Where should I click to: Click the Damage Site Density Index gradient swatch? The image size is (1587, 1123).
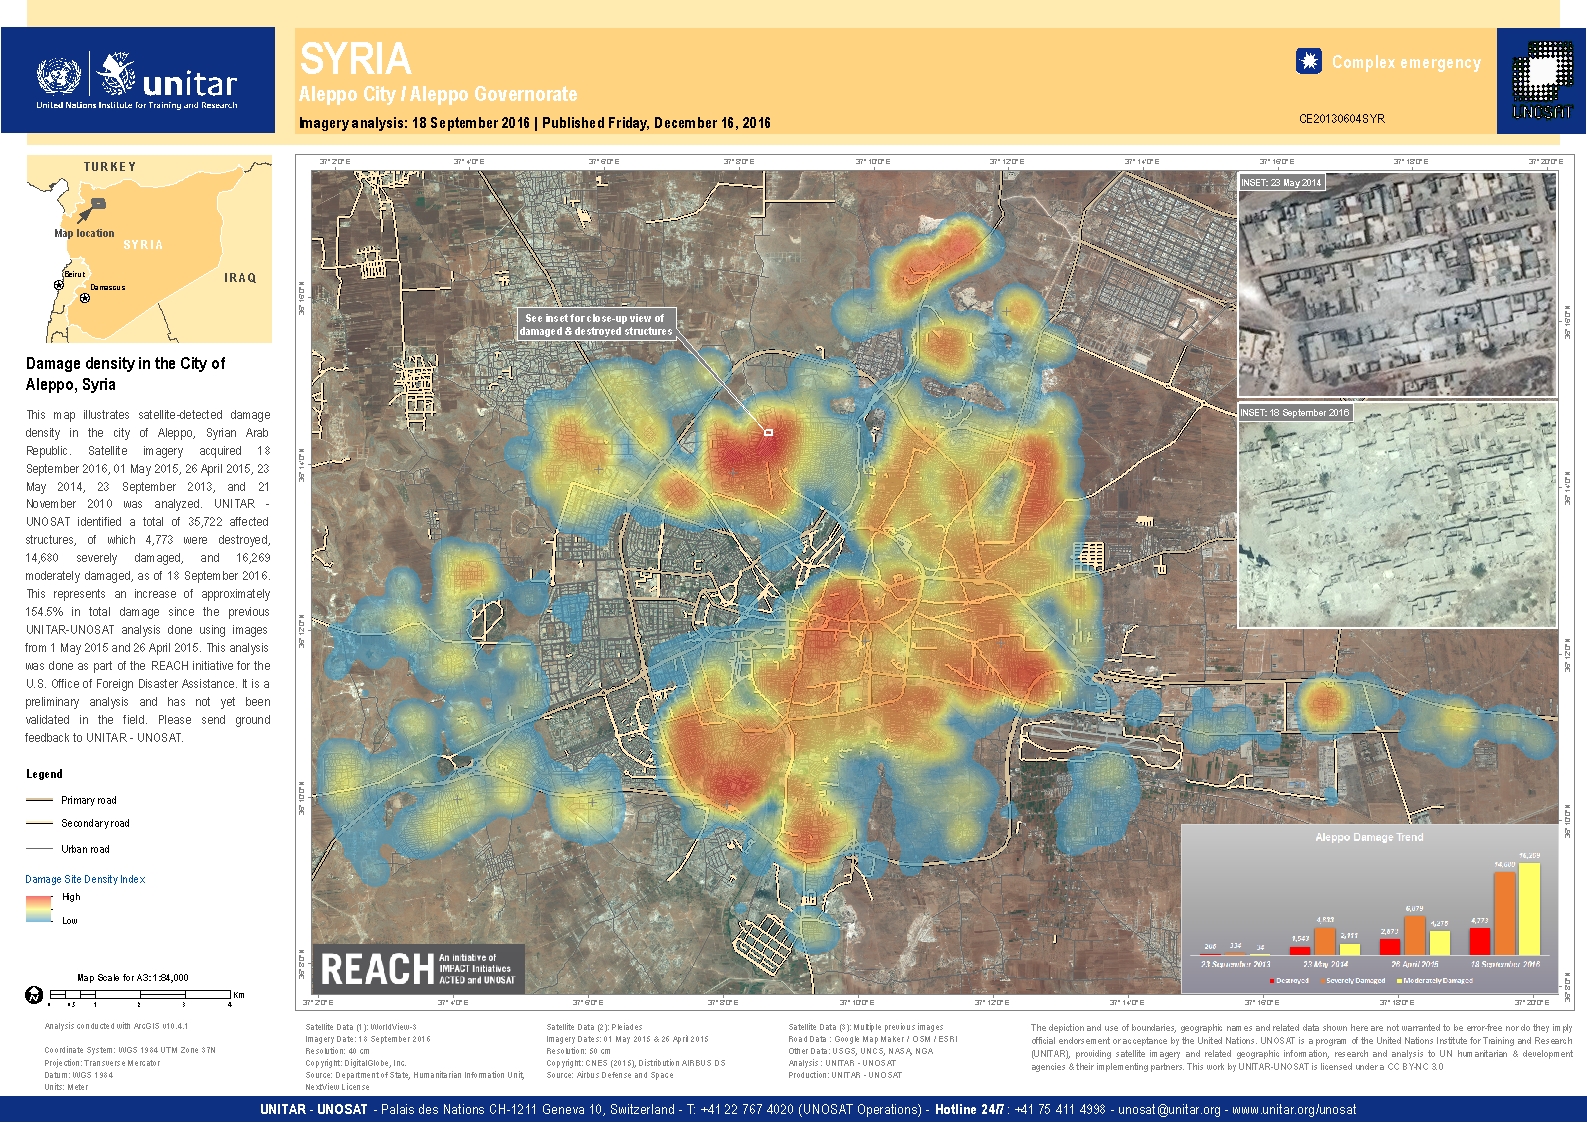[39, 908]
